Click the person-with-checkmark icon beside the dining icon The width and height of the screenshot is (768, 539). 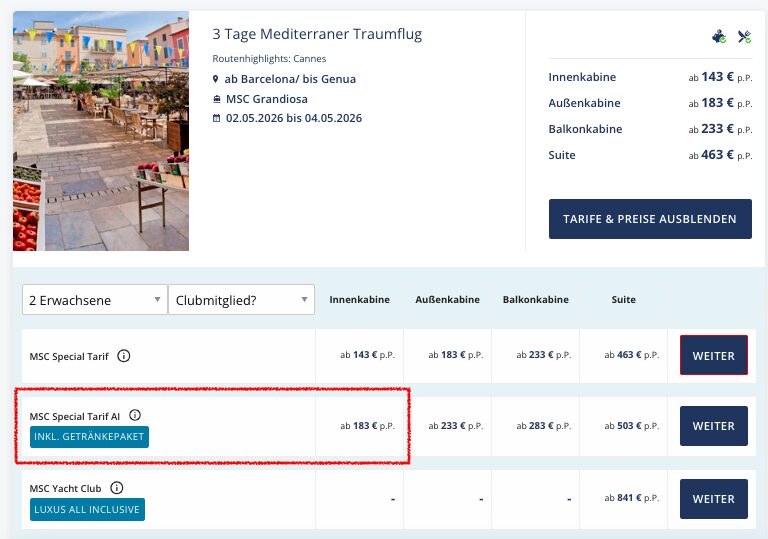719,37
